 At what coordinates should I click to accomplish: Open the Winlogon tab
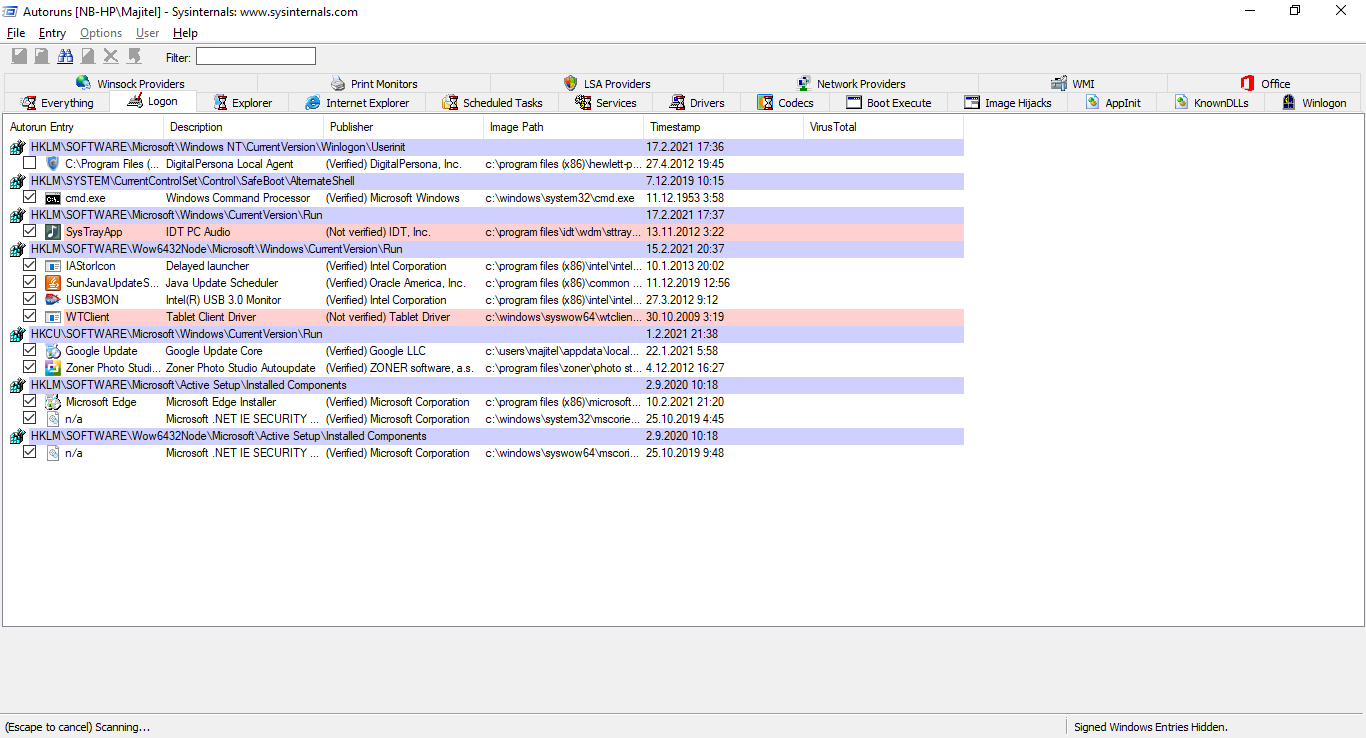1313,103
